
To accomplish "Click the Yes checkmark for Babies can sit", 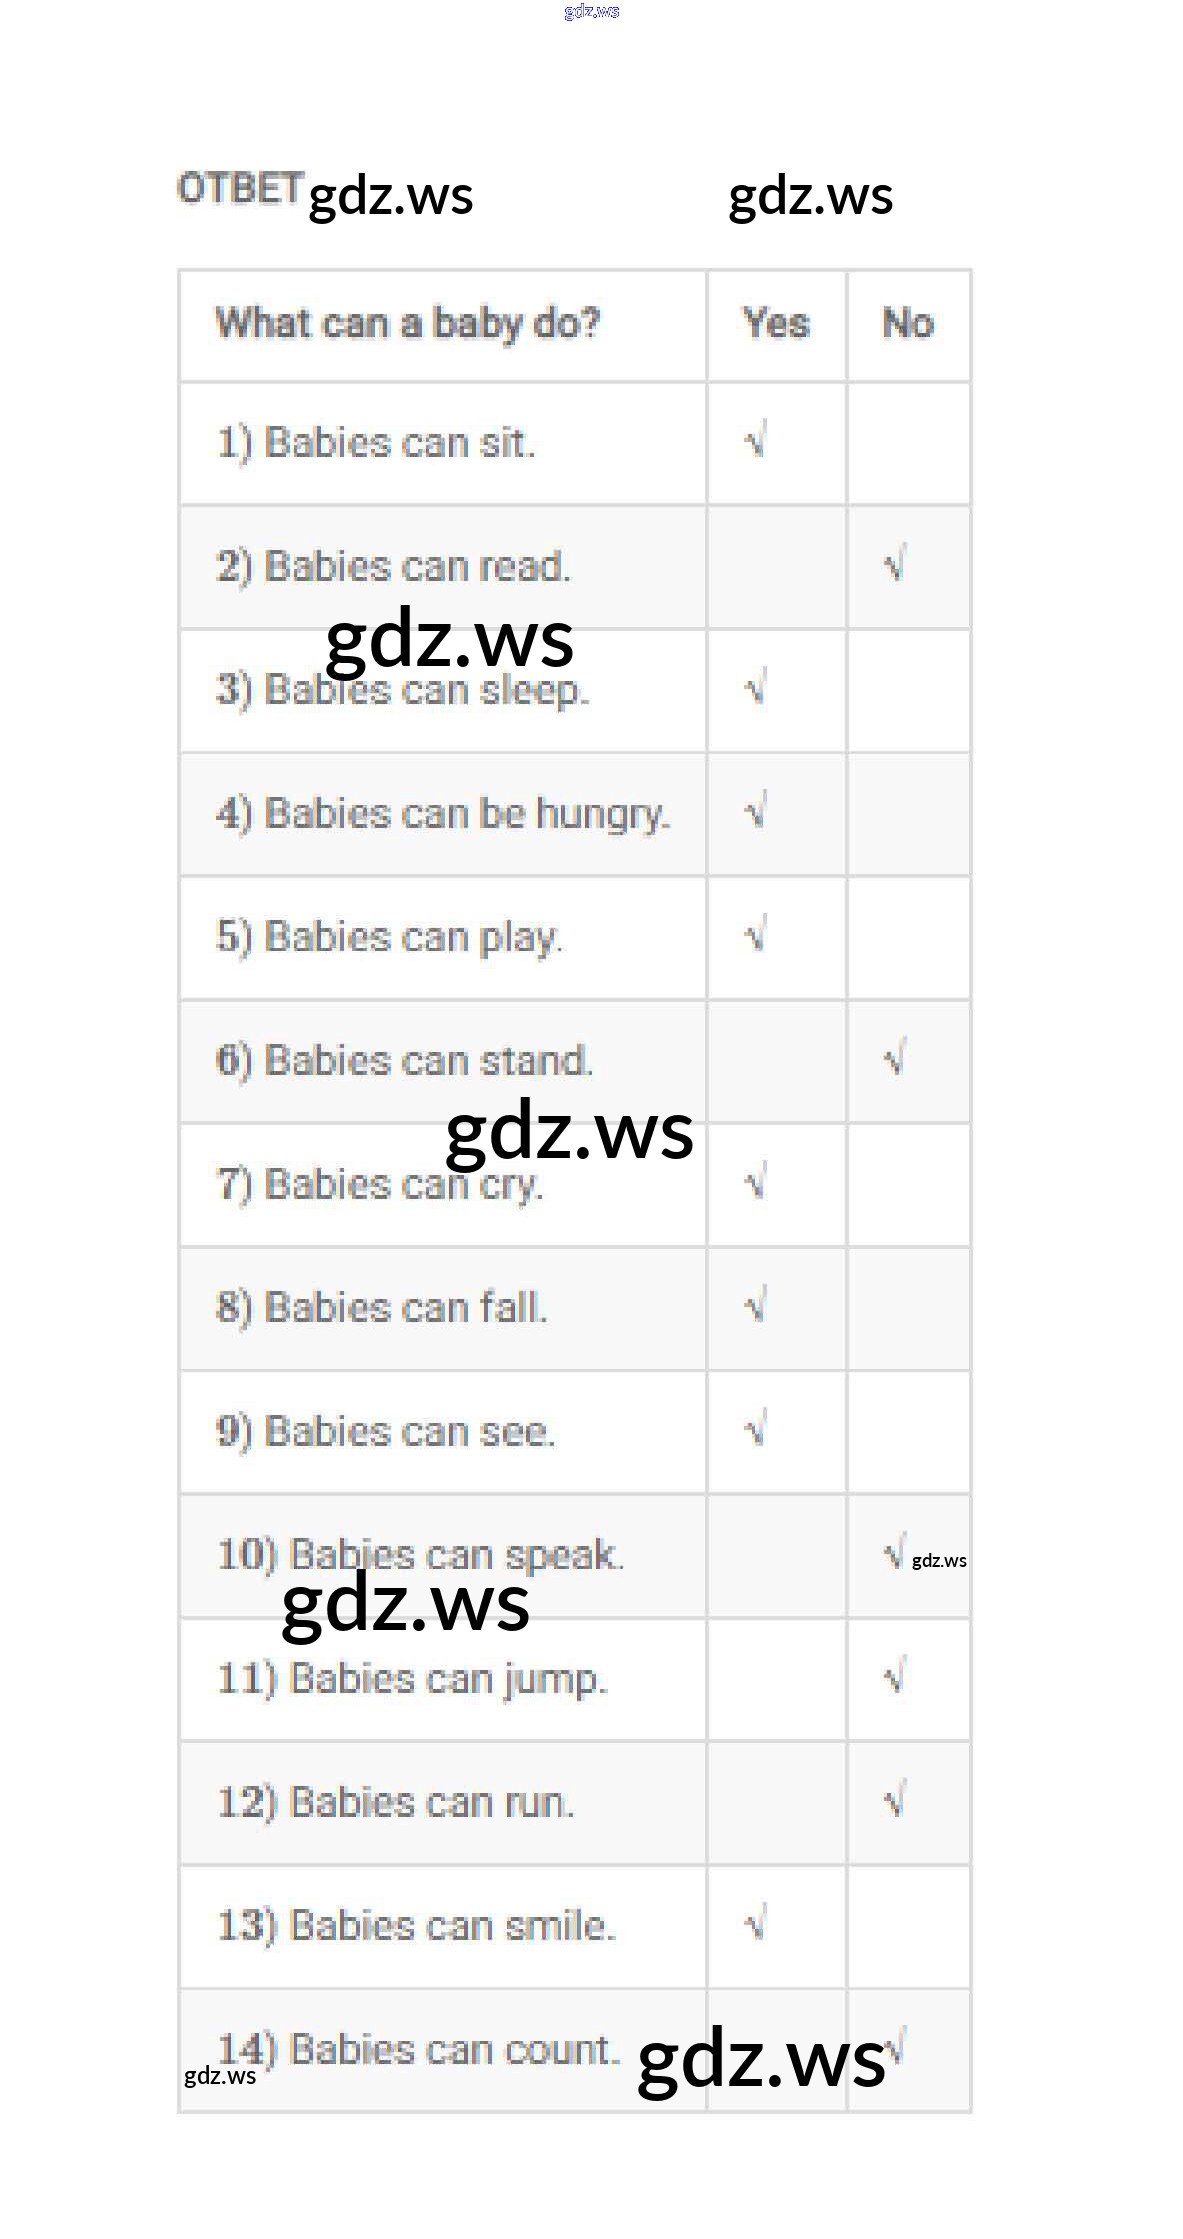I will point(756,441).
